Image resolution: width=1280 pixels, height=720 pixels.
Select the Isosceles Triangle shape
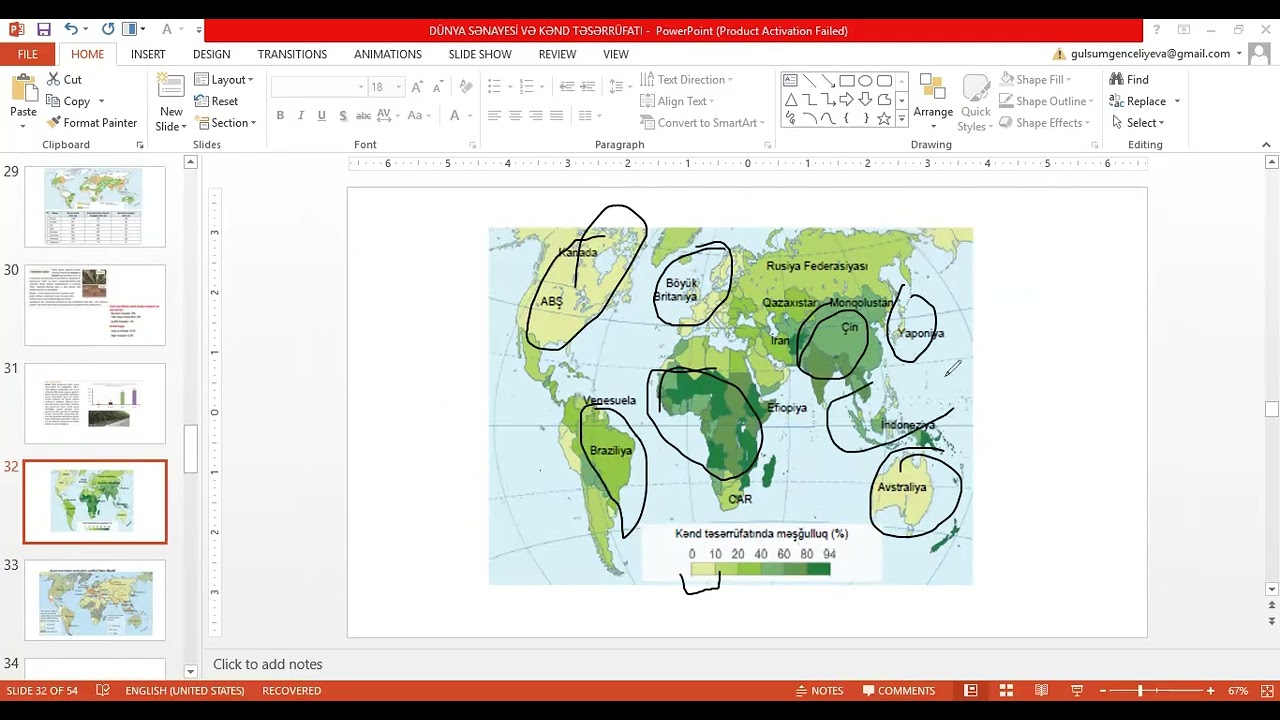click(x=790, y=100)
